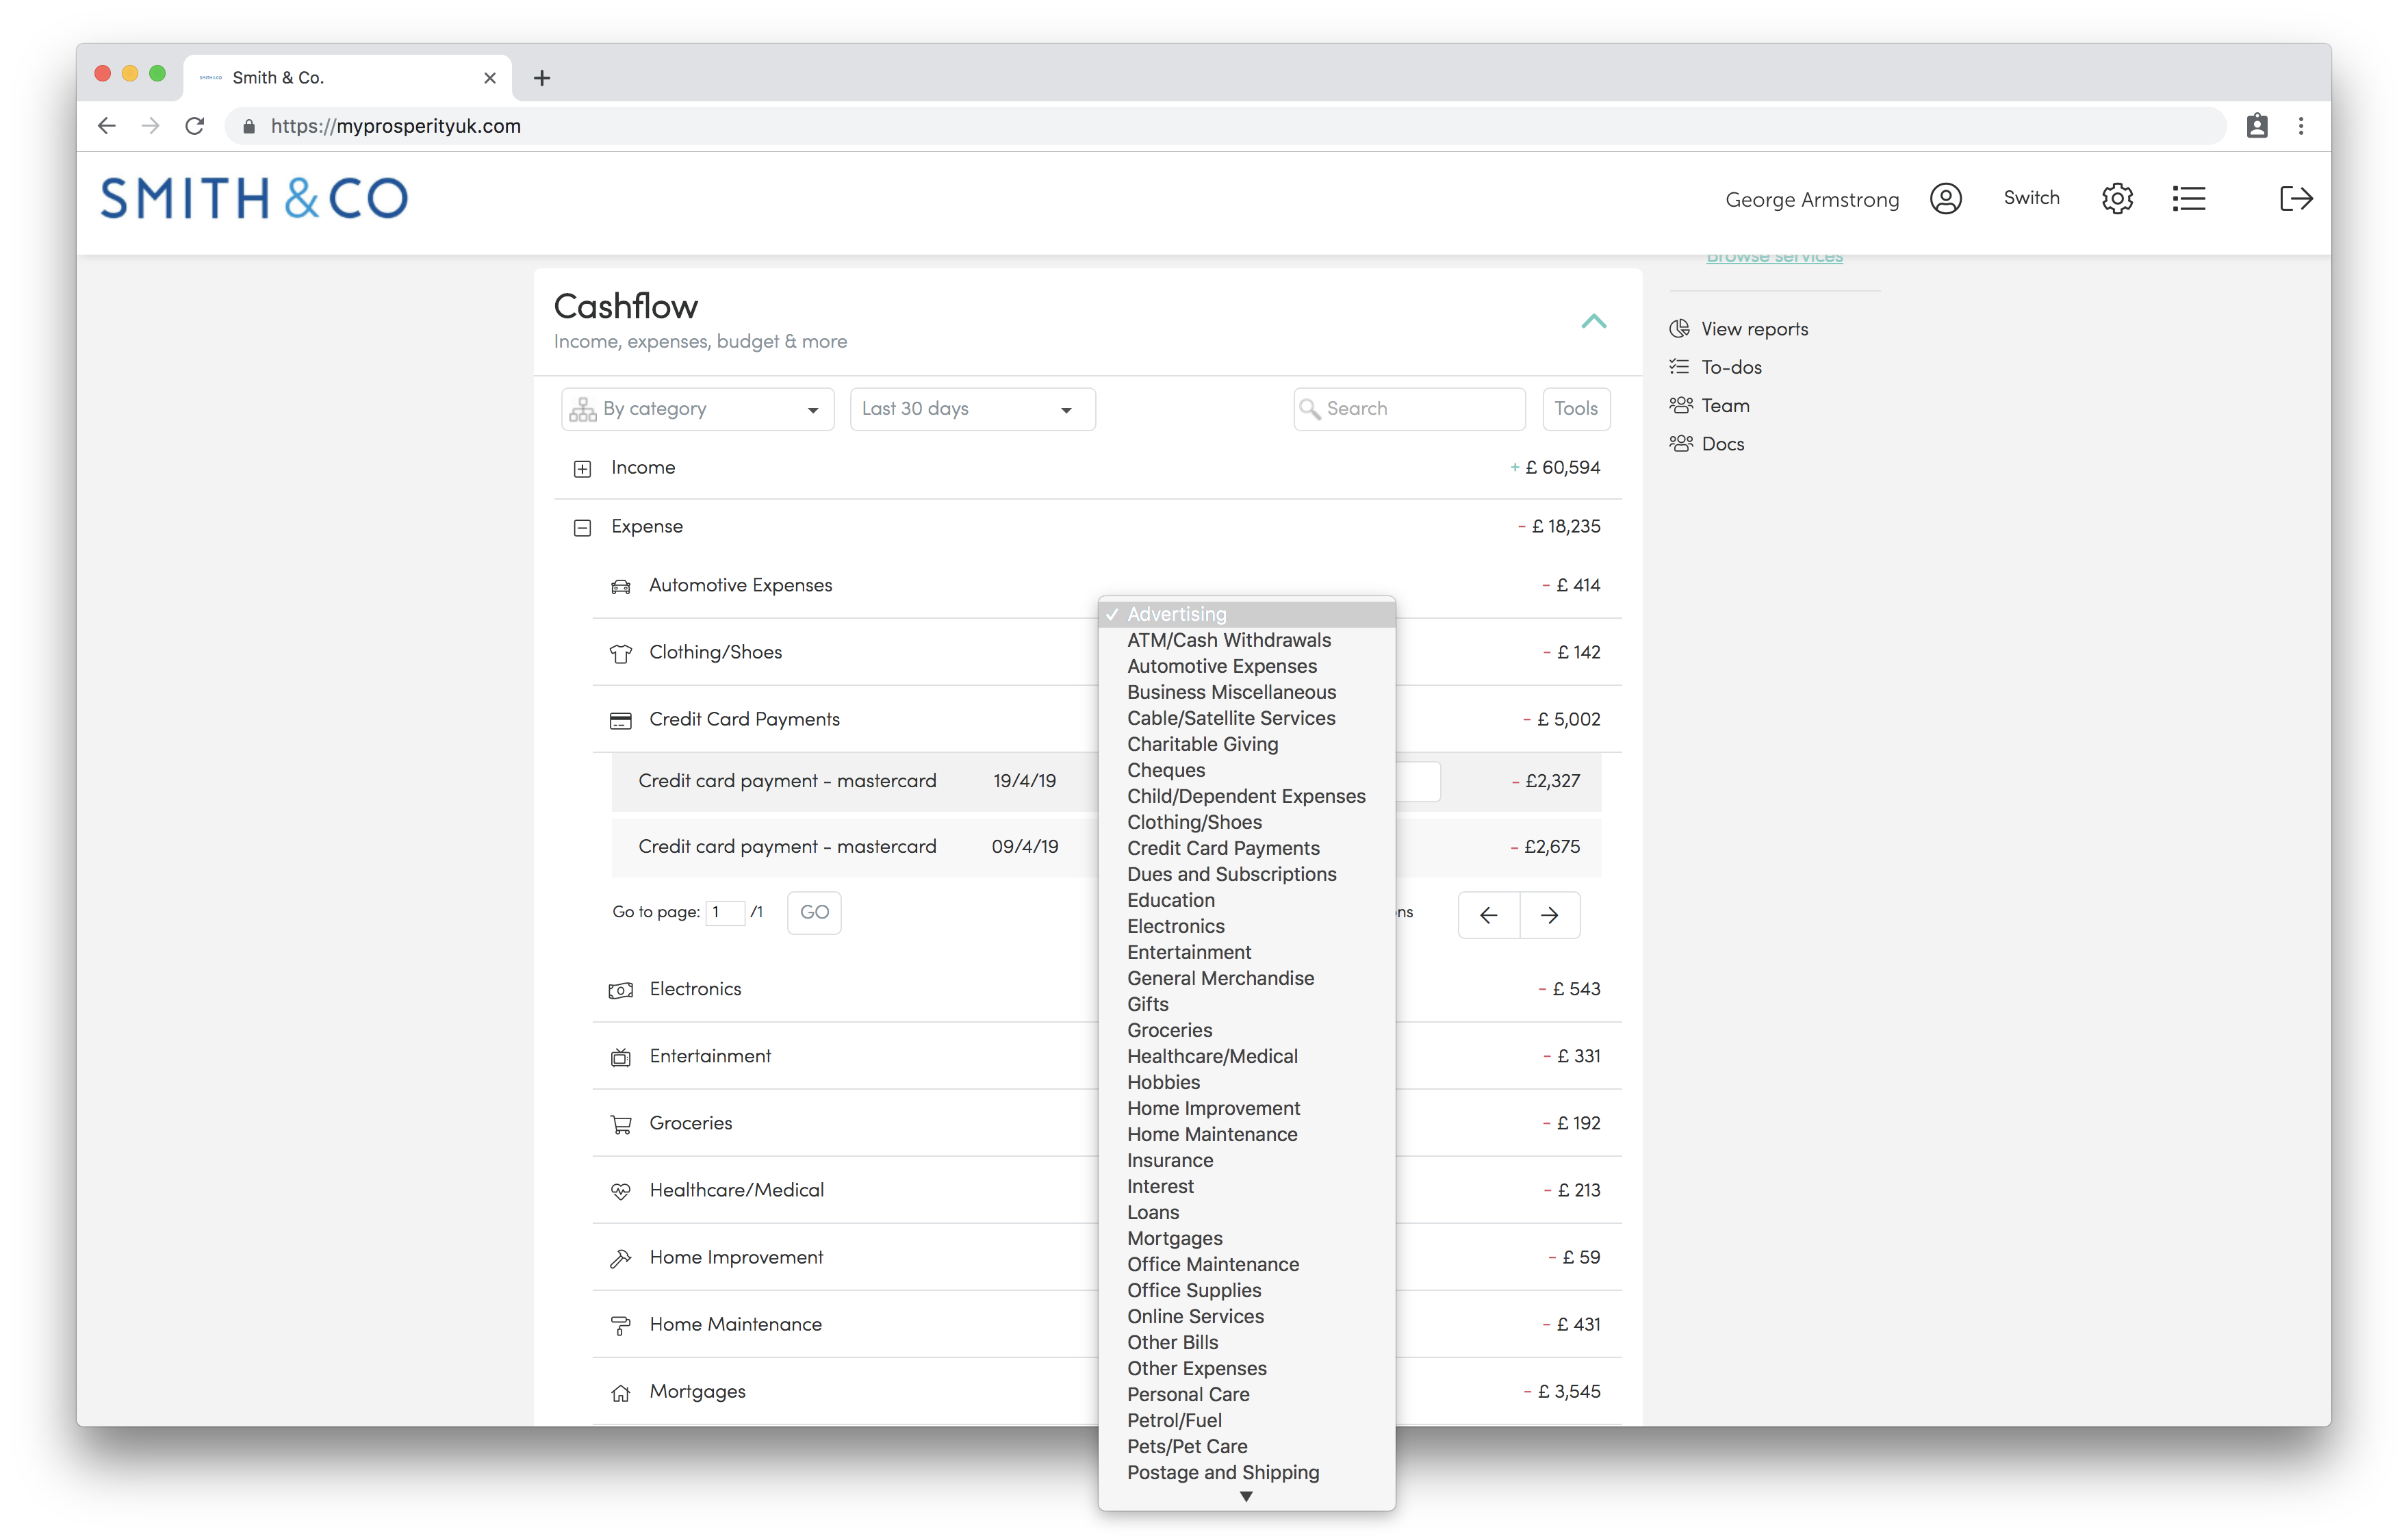Click the Switch link in header
Viewport: 2408px width, 1536px height.
2031,198
